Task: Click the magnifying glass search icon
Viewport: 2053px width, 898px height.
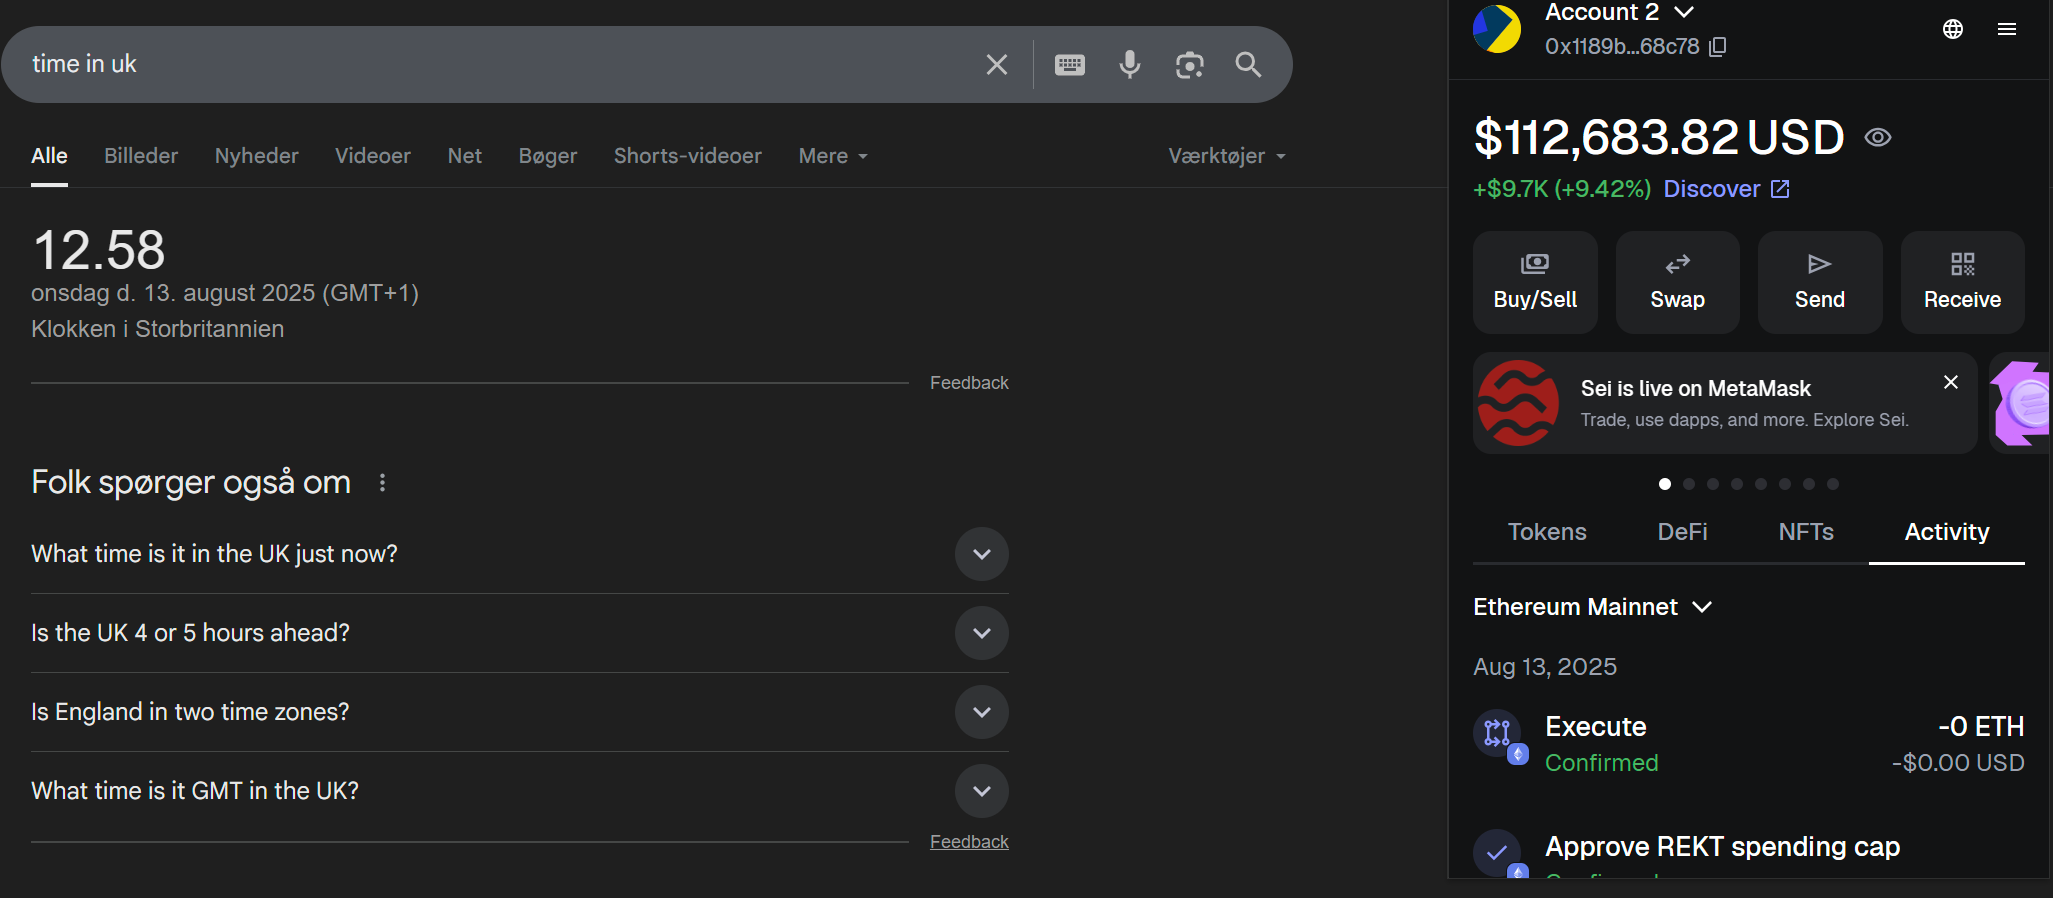Action: 1248,65
